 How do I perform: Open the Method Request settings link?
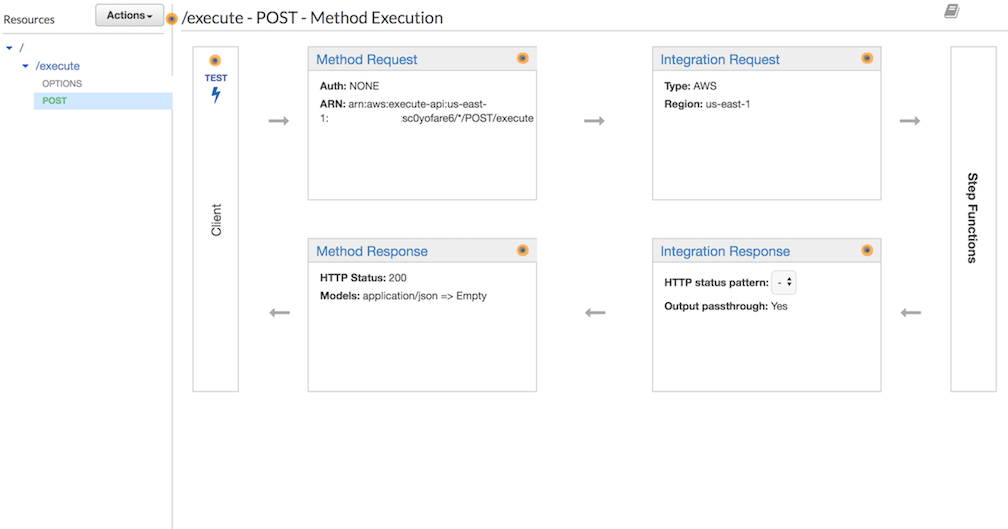[x=366, y=59]
